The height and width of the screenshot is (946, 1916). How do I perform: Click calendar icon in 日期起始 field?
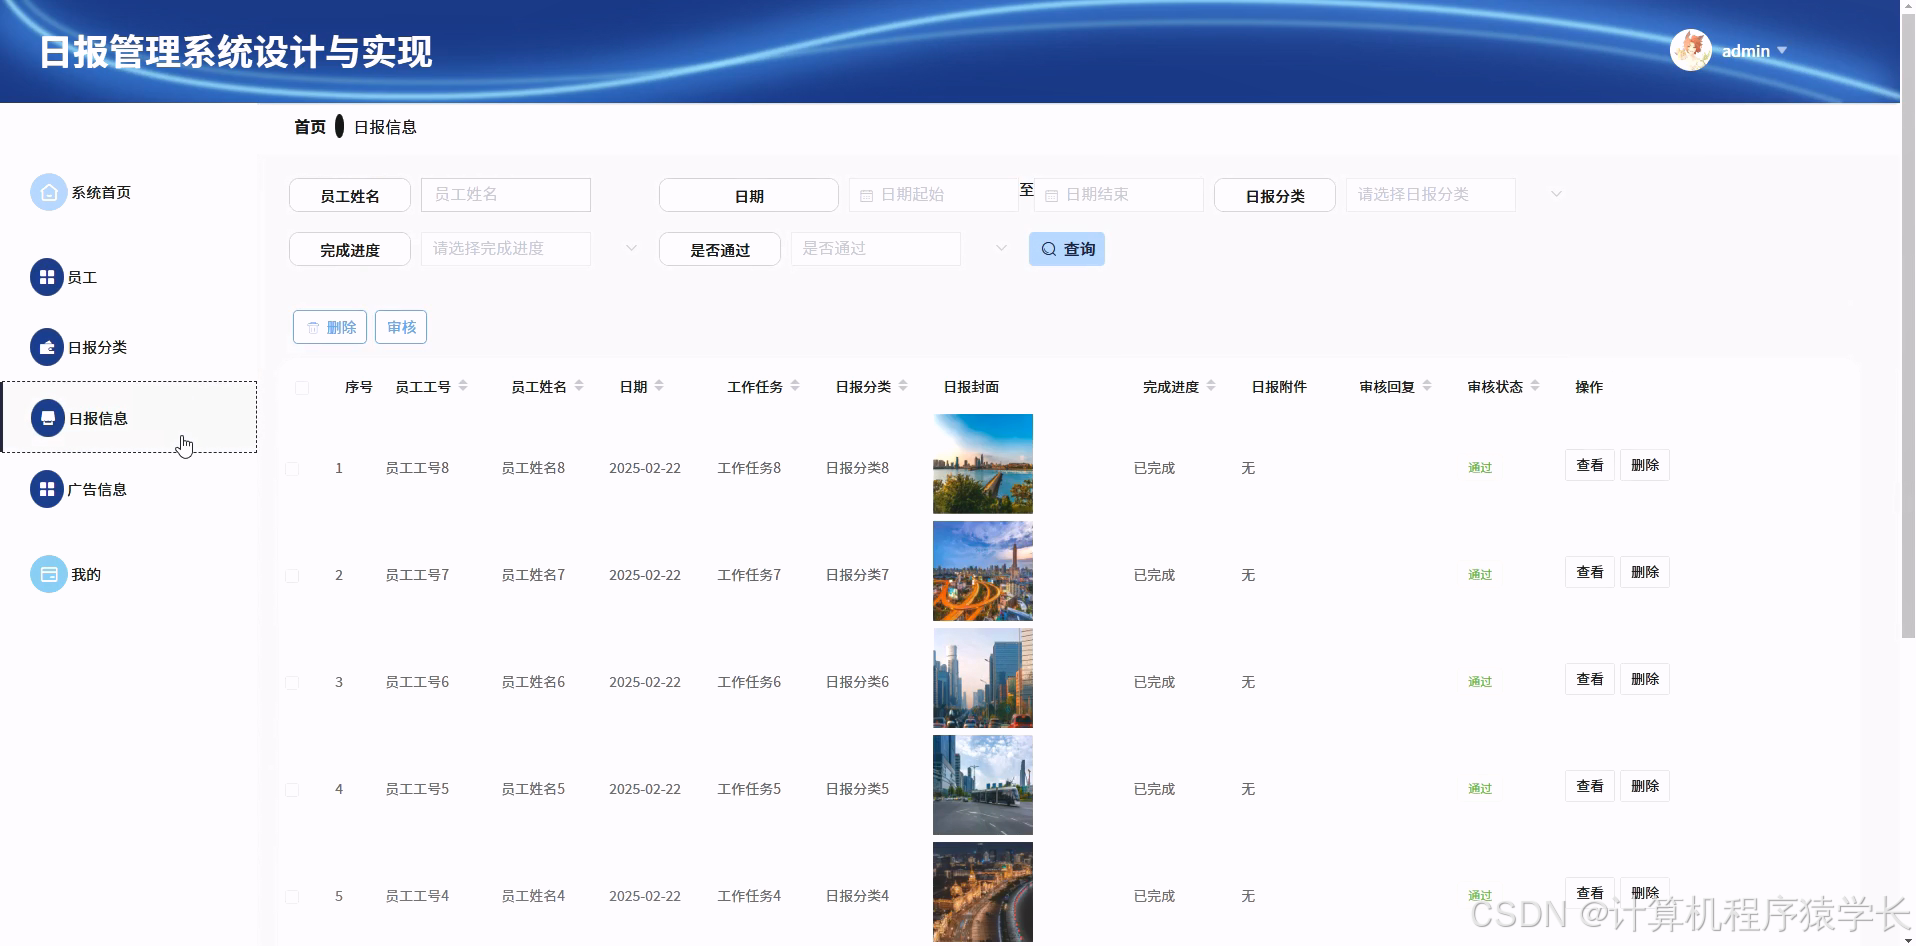point(867,196)
